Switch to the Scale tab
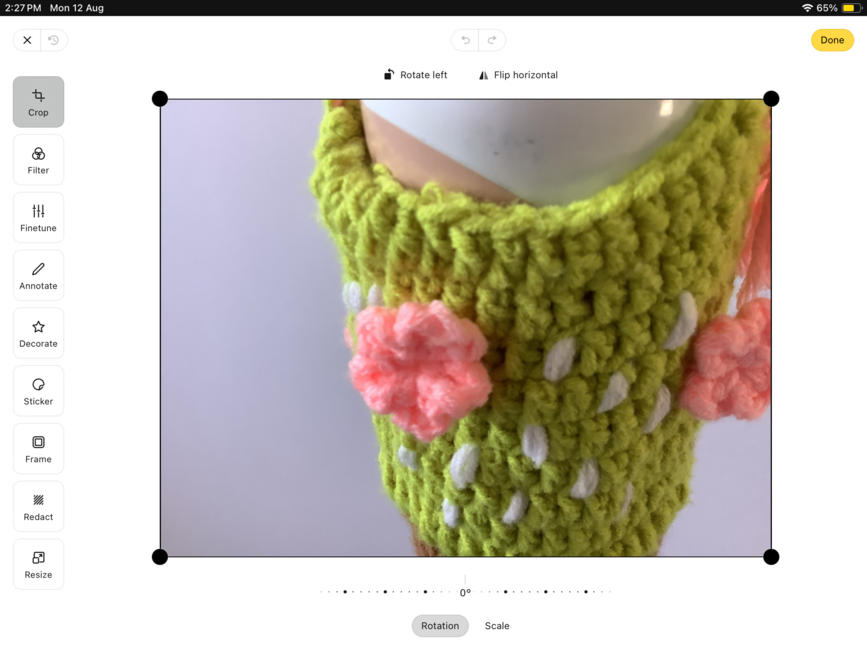Screen dimensions: 867x650 497,626
